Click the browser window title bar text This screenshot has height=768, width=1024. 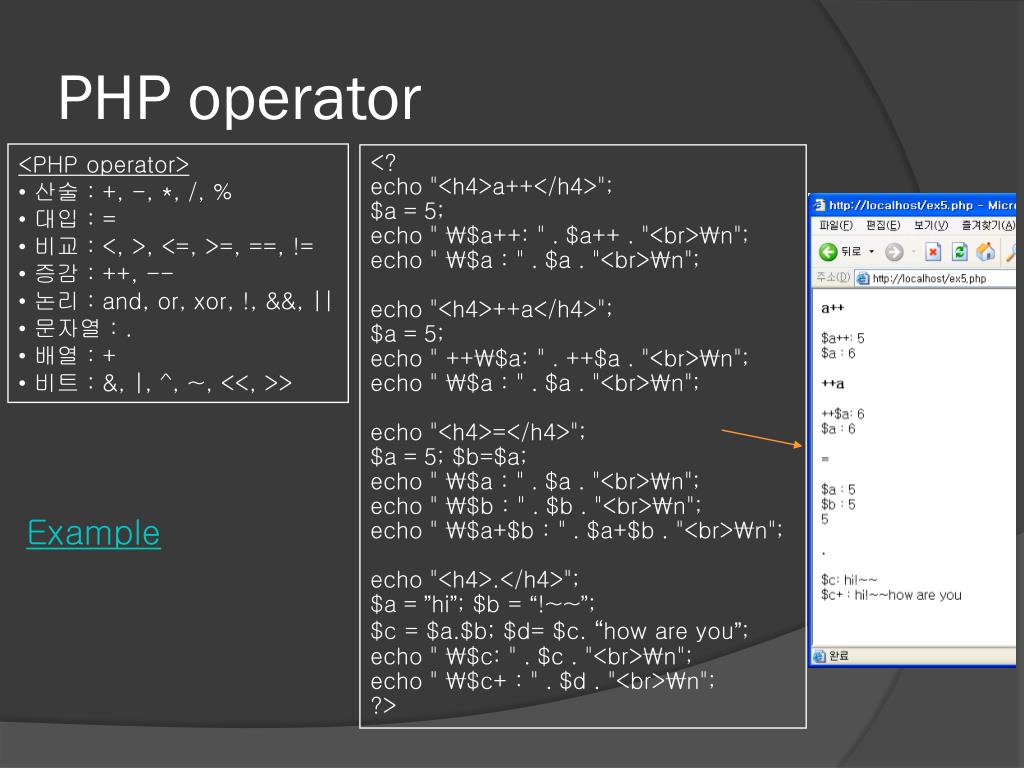(922, 205)
